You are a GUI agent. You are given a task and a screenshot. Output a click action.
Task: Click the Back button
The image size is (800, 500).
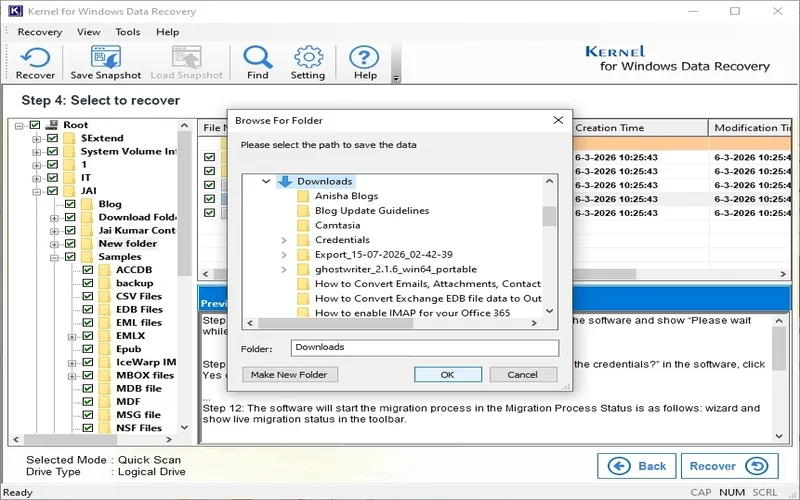point(637,466)
